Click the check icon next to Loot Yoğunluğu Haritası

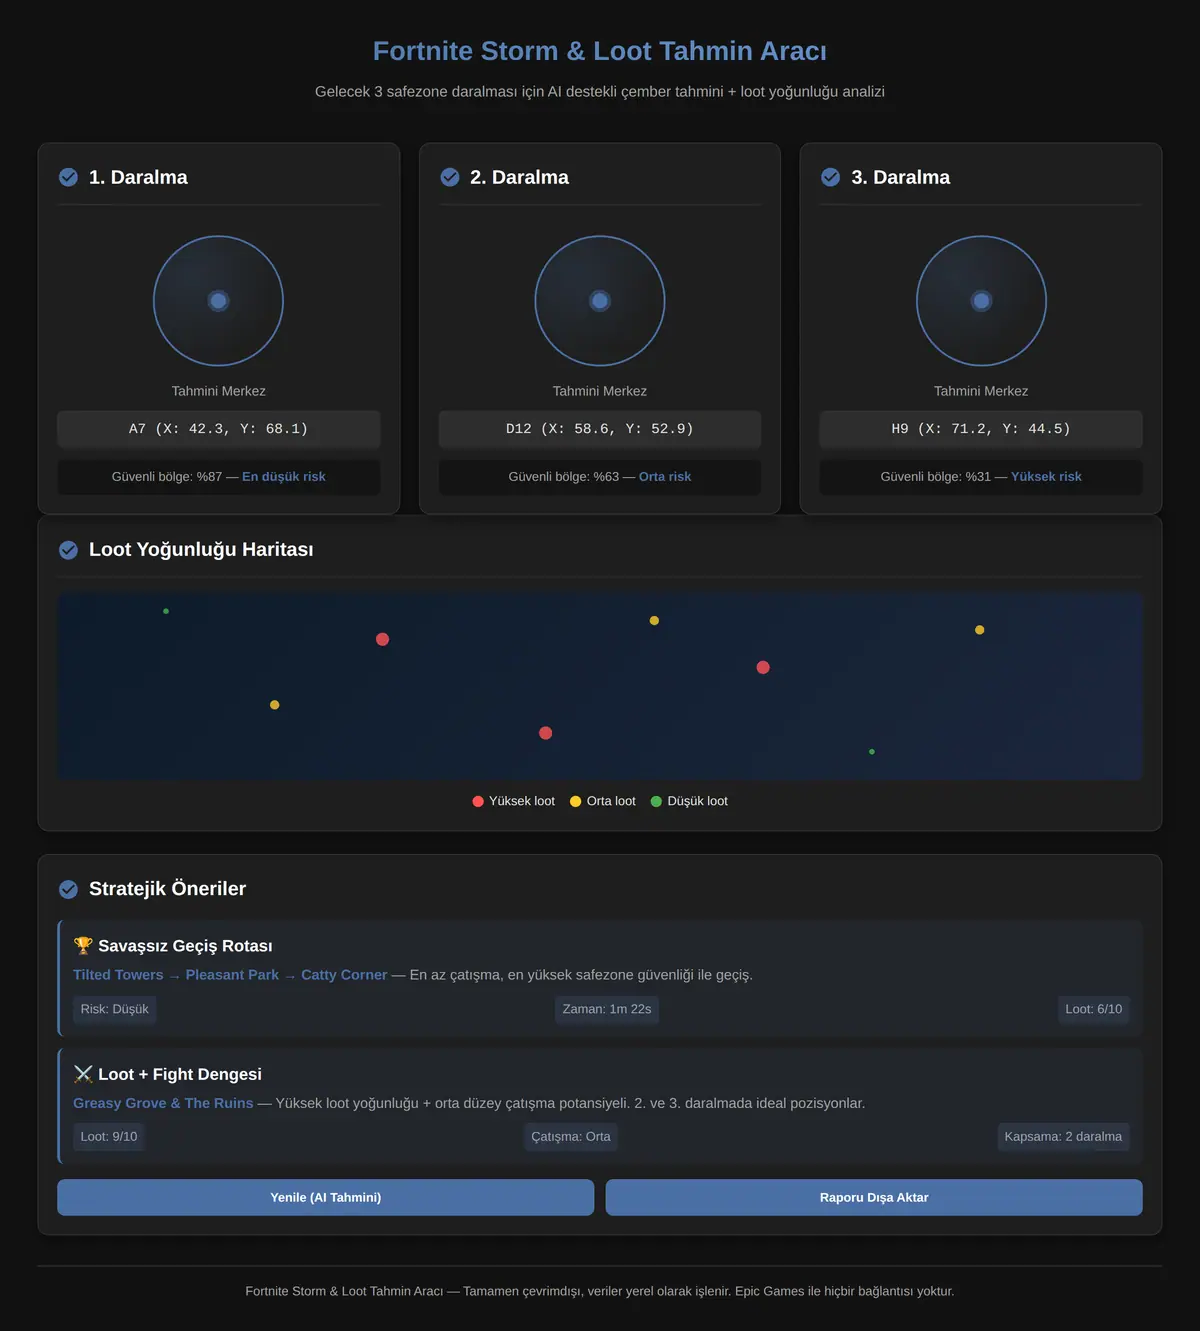pyautogui.click(x=68, y=550)
